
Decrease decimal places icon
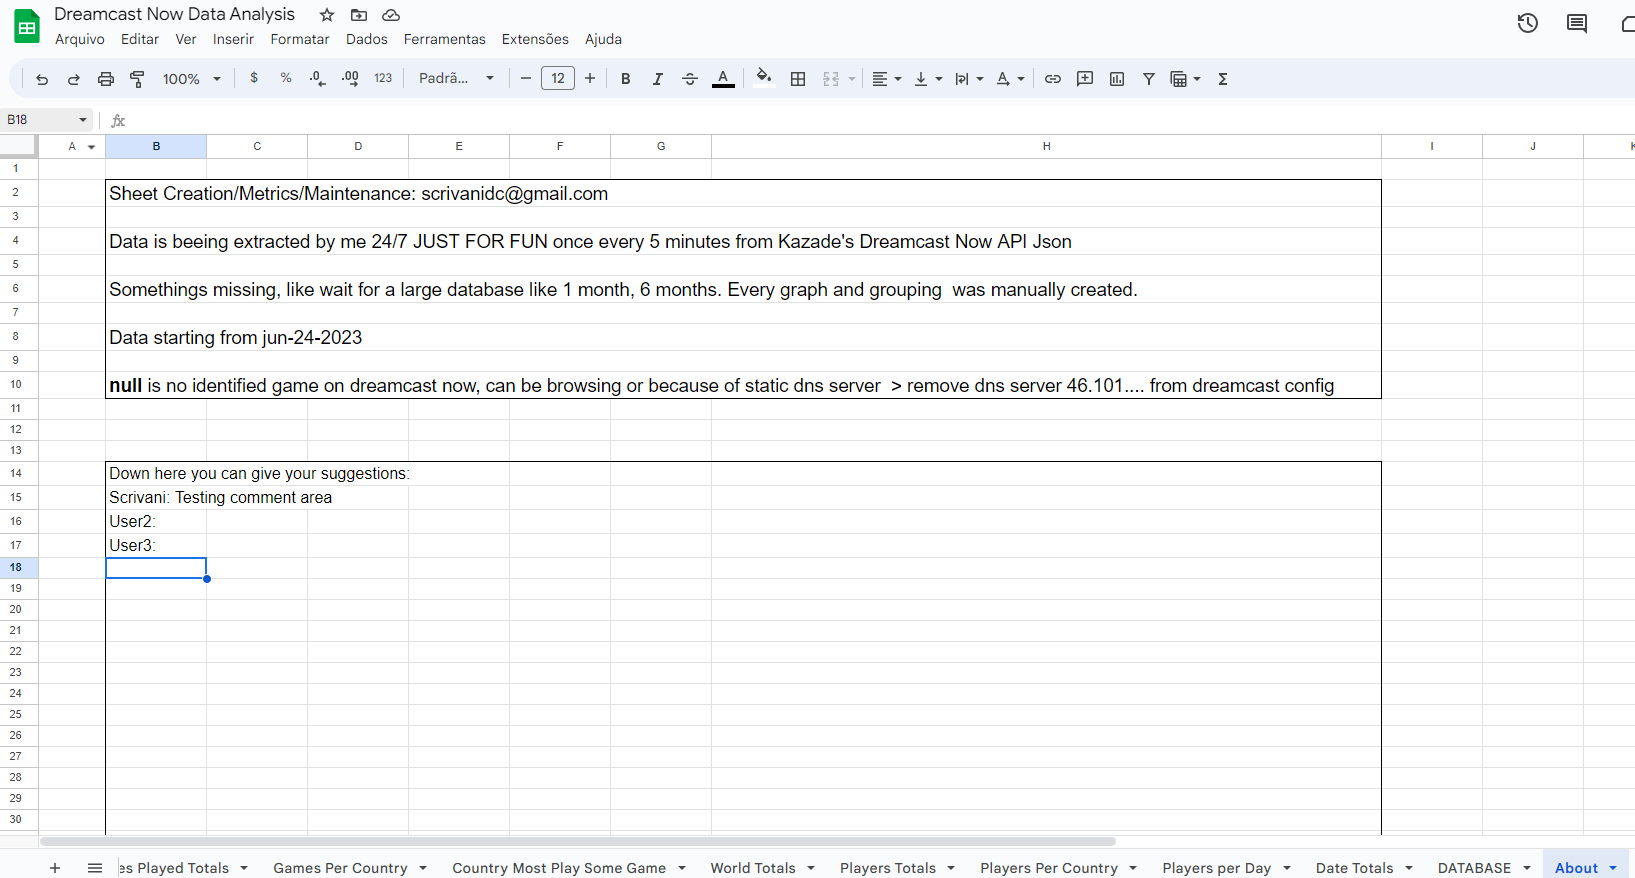(318, 78)
